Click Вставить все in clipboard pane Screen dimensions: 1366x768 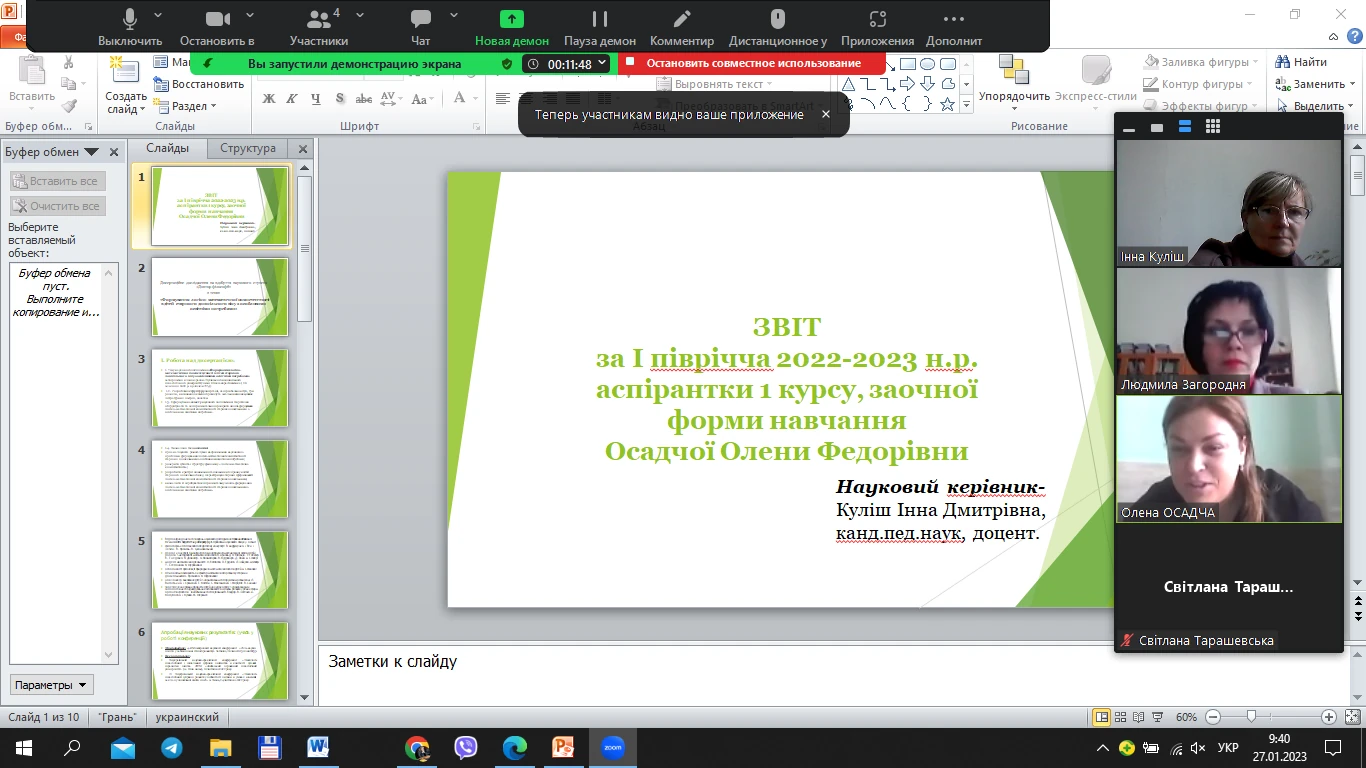[56, 181]
